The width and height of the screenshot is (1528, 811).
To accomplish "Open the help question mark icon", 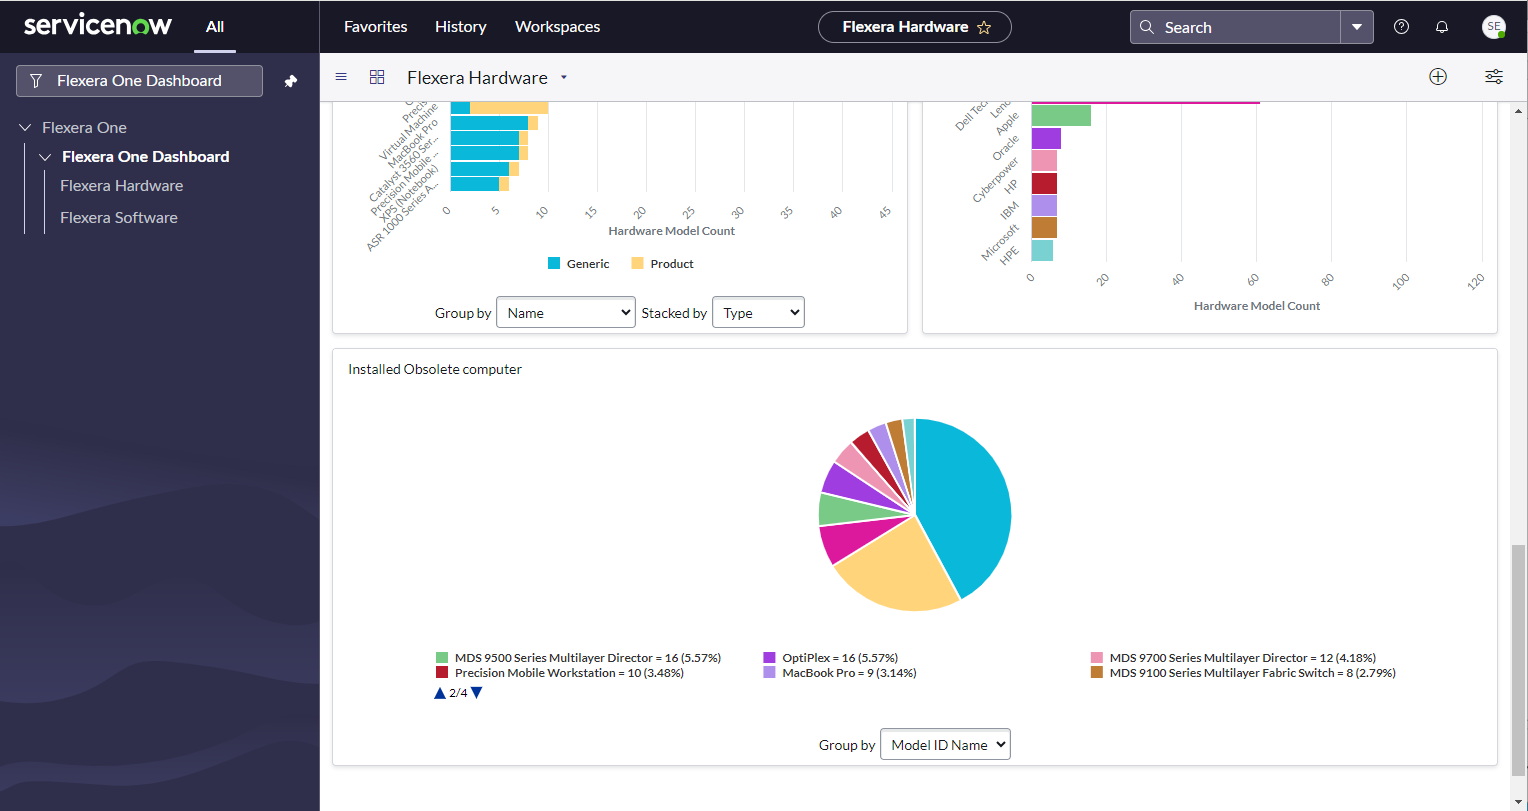I will [x=1401, y=27].
